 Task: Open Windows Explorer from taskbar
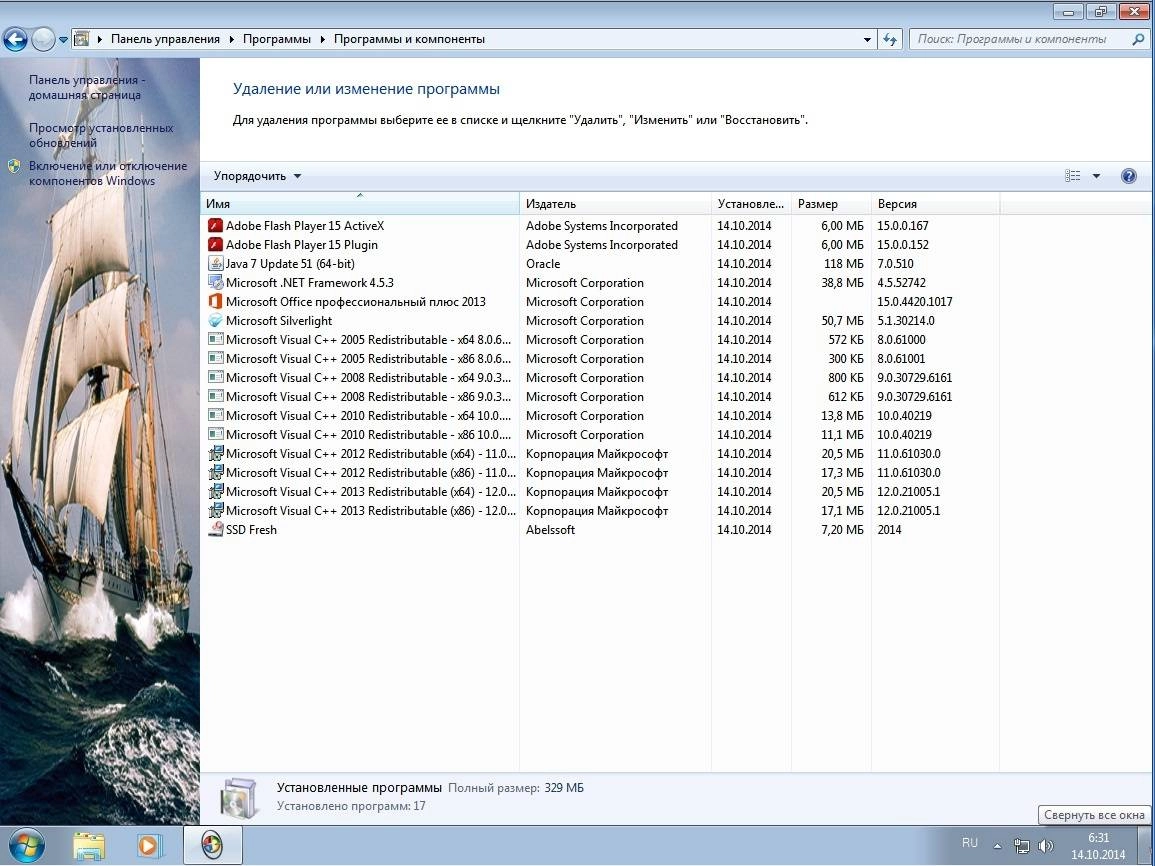pos(88,845)
